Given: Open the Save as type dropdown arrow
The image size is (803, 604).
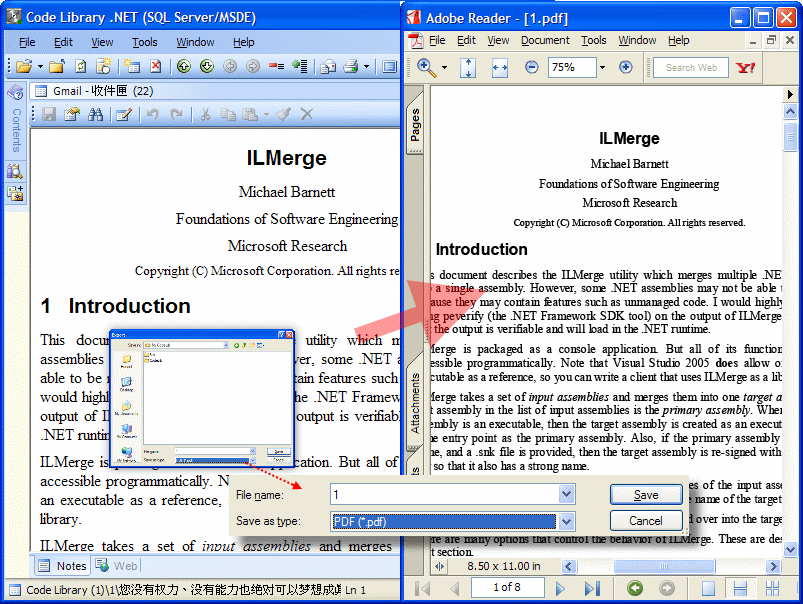Looking at the screenshot, I should click(x=566, y=522).
